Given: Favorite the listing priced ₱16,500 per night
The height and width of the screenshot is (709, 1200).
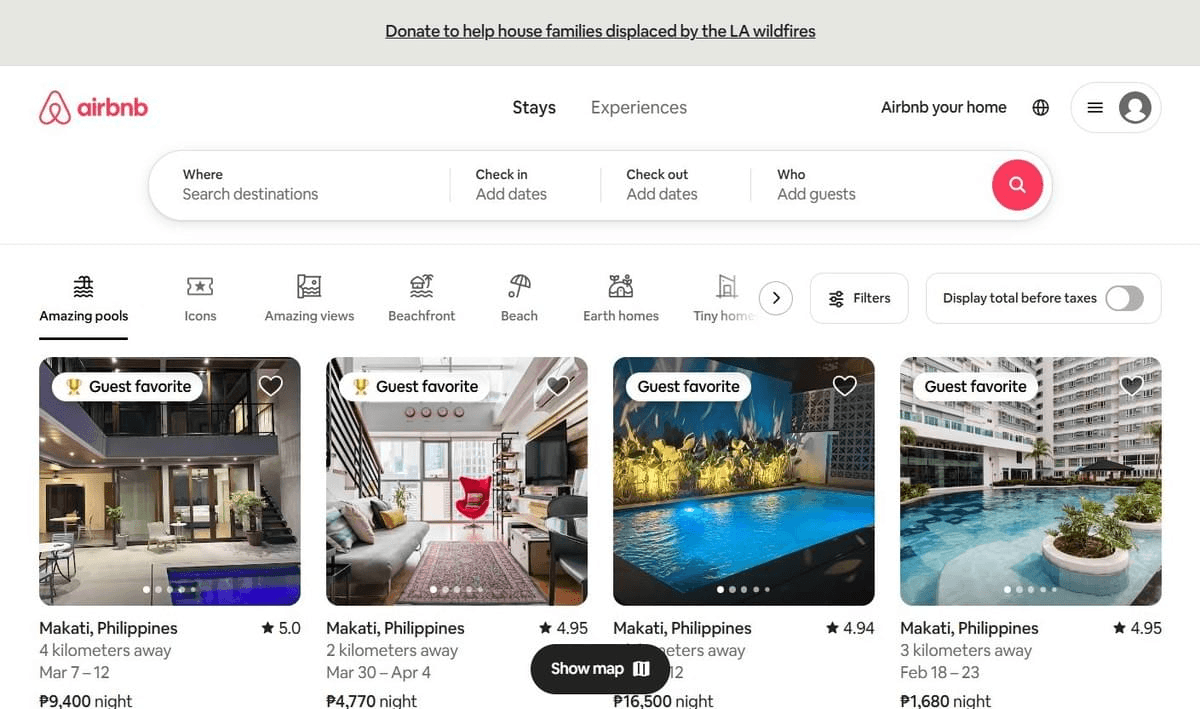Looking at the screenshot, I should [844, 385].
